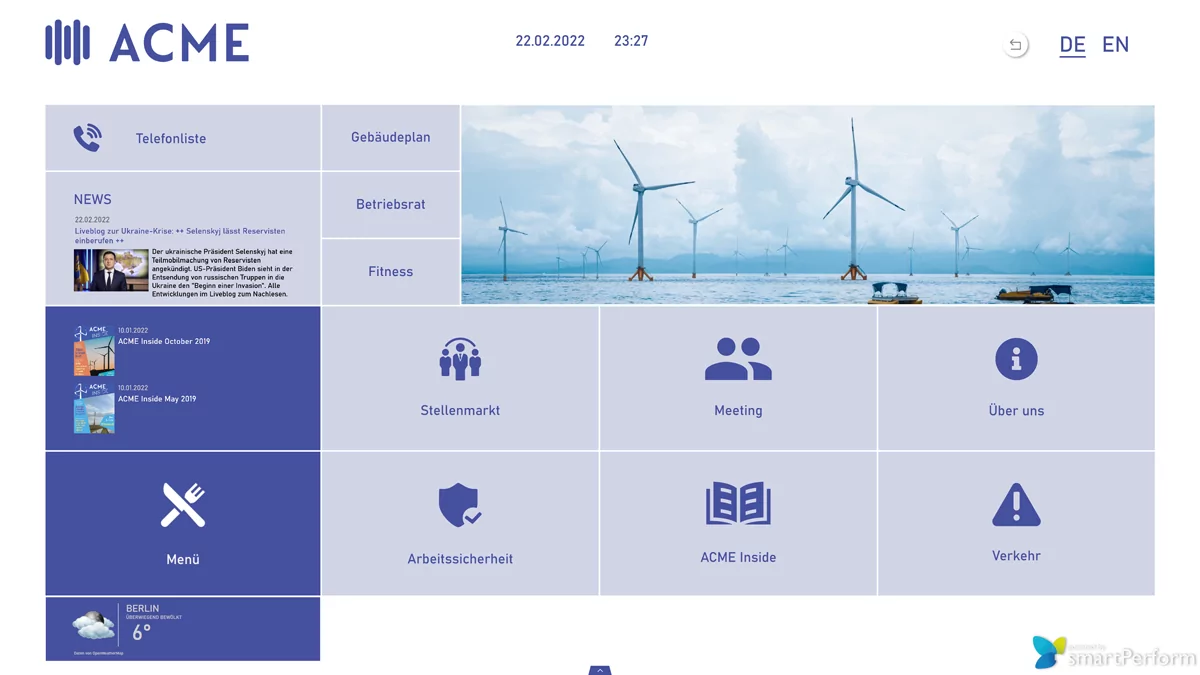Click the Verkehr warning triangle icon

pyautogui.click(x=1016, y=505)
